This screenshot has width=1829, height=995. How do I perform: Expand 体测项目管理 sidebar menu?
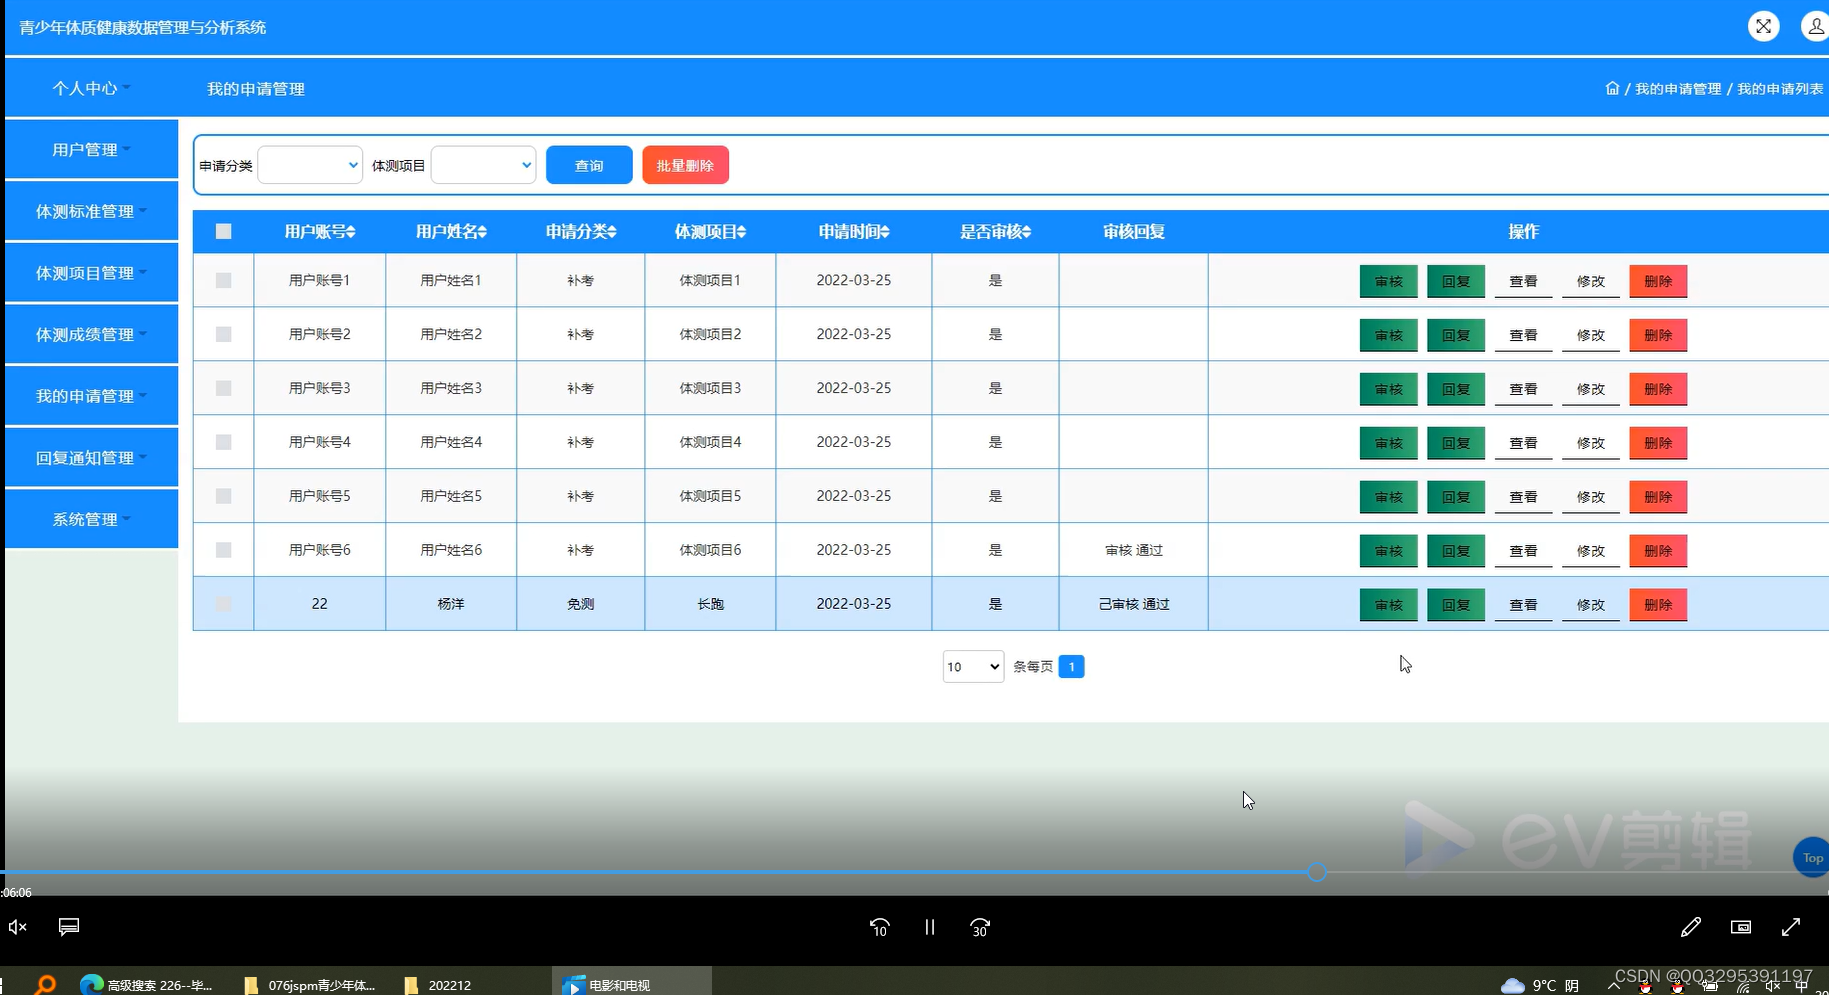coord(91,273)
